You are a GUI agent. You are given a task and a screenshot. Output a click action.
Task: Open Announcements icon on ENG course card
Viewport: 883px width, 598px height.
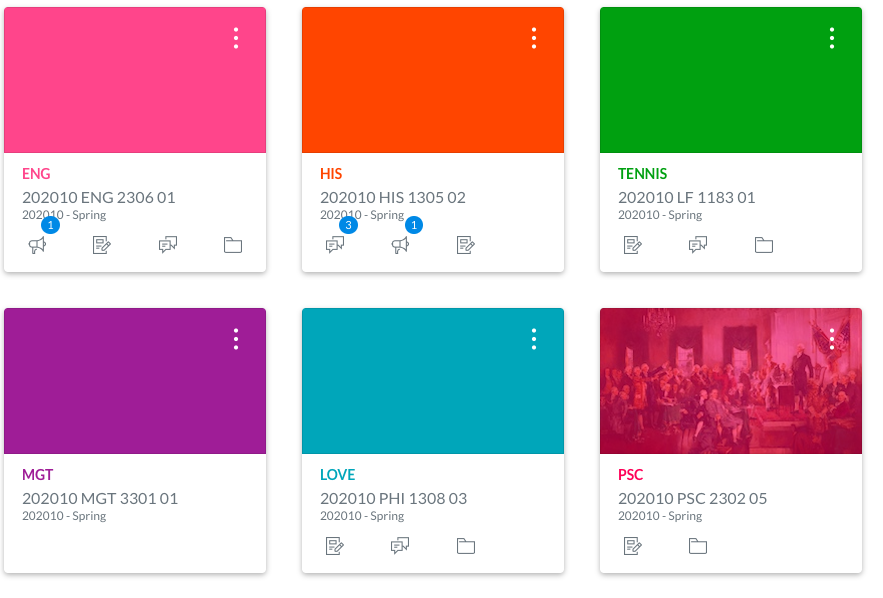(37, 245)
